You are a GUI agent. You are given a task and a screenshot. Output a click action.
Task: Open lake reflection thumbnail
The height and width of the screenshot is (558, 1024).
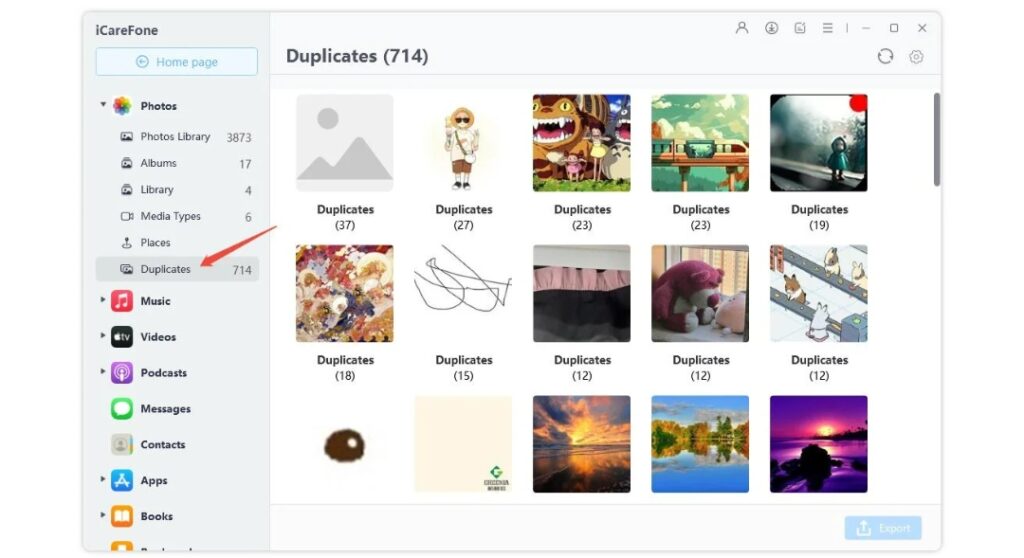coord(700,444)
